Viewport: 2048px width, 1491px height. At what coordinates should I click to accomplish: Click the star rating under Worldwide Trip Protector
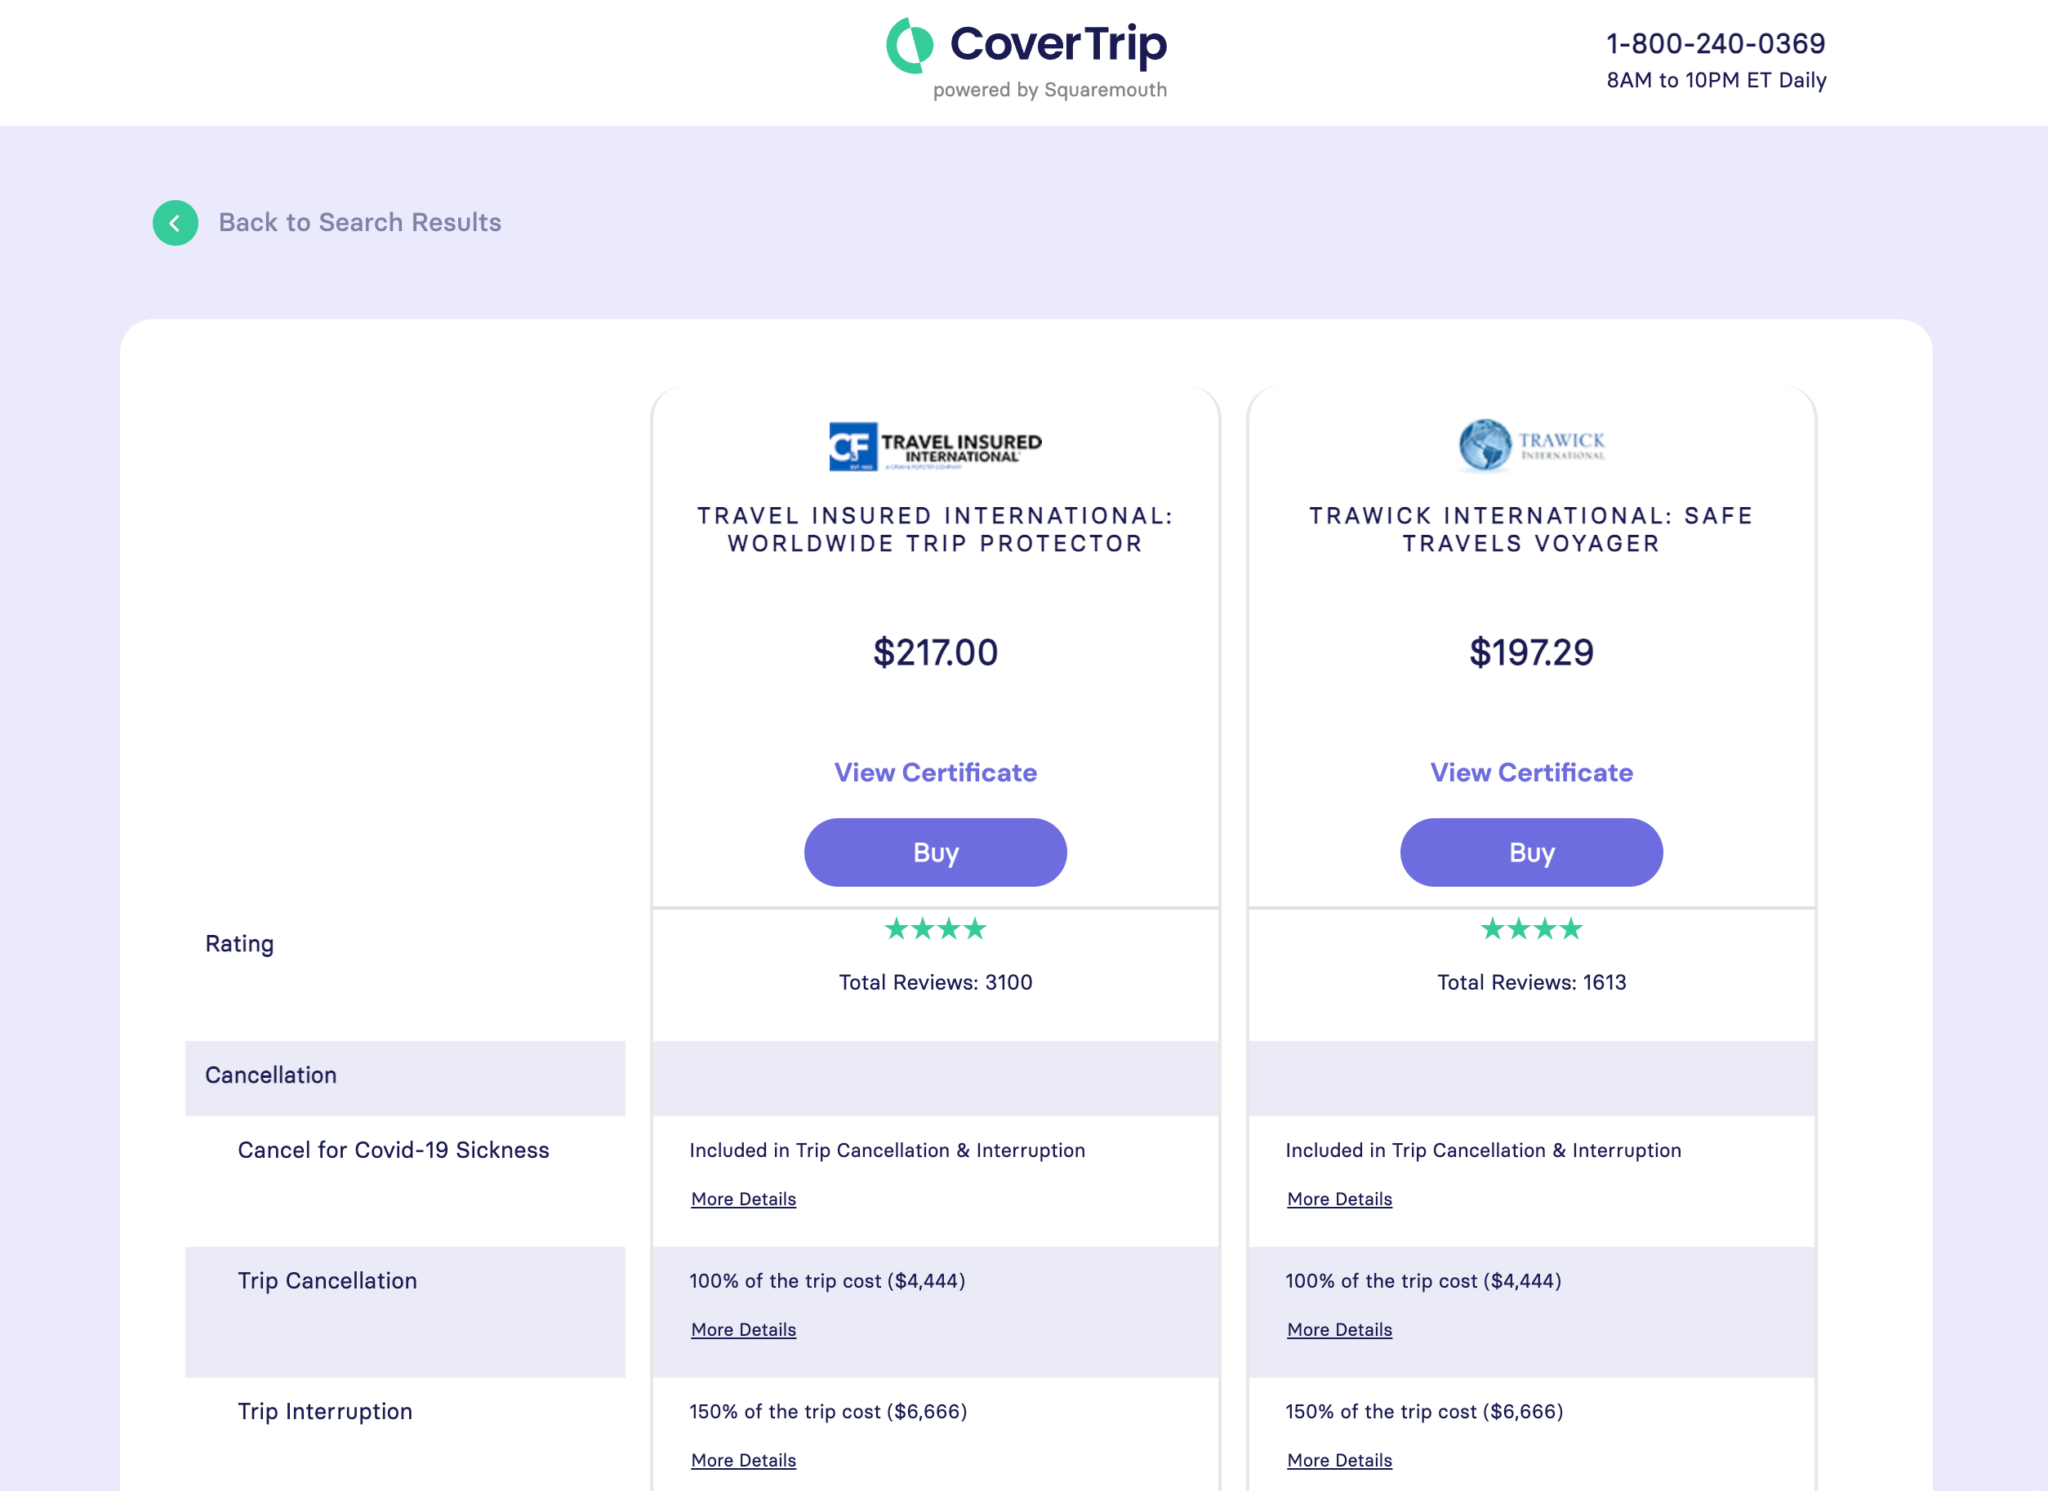(935, 928)
